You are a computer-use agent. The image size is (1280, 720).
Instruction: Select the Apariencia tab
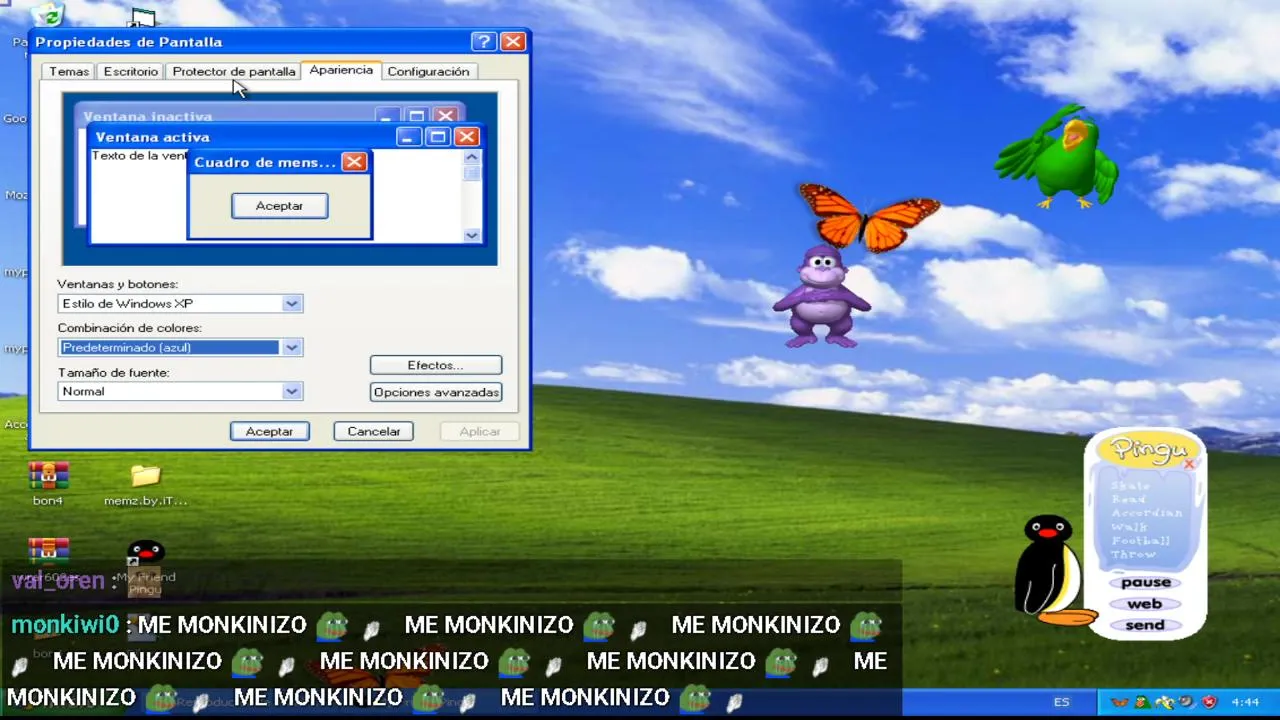click(x=341, y=70)
